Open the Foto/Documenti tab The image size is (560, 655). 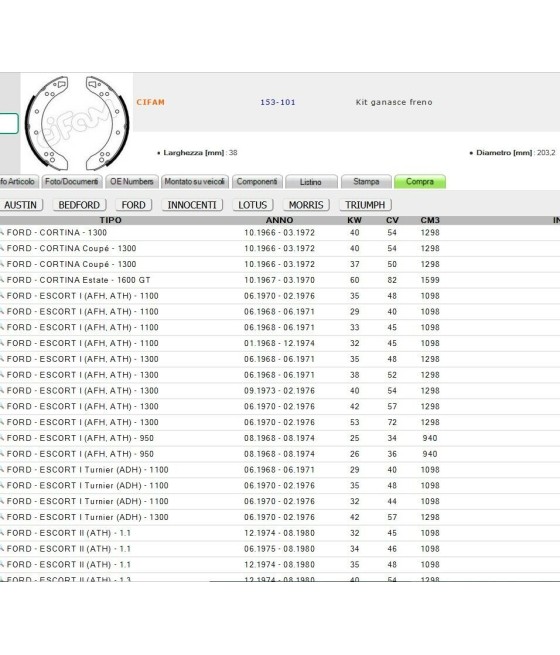pos(72,182)
